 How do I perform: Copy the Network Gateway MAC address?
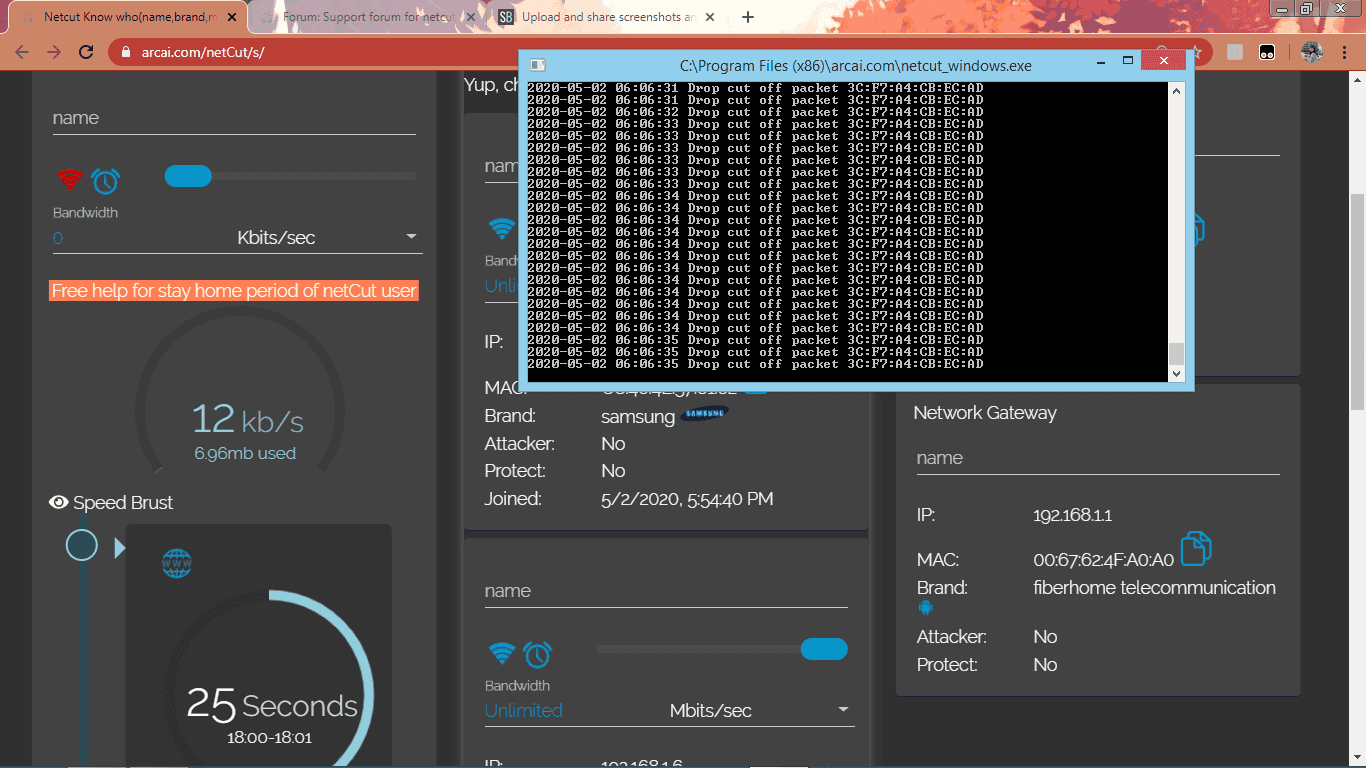[x=1195, y=549]
